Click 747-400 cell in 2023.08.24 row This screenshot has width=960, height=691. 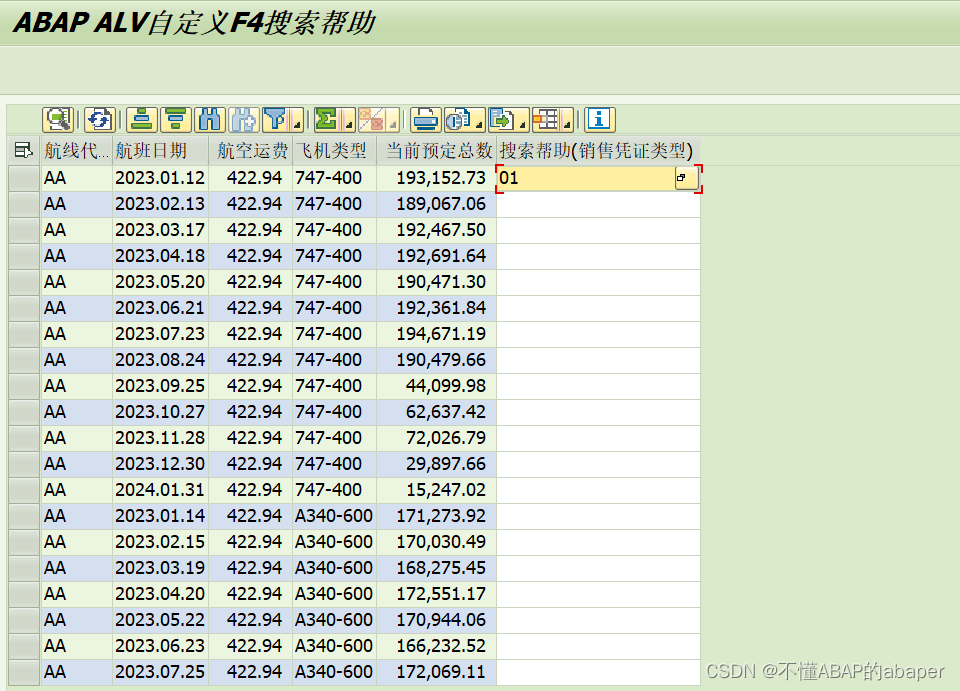pos(334,360)
